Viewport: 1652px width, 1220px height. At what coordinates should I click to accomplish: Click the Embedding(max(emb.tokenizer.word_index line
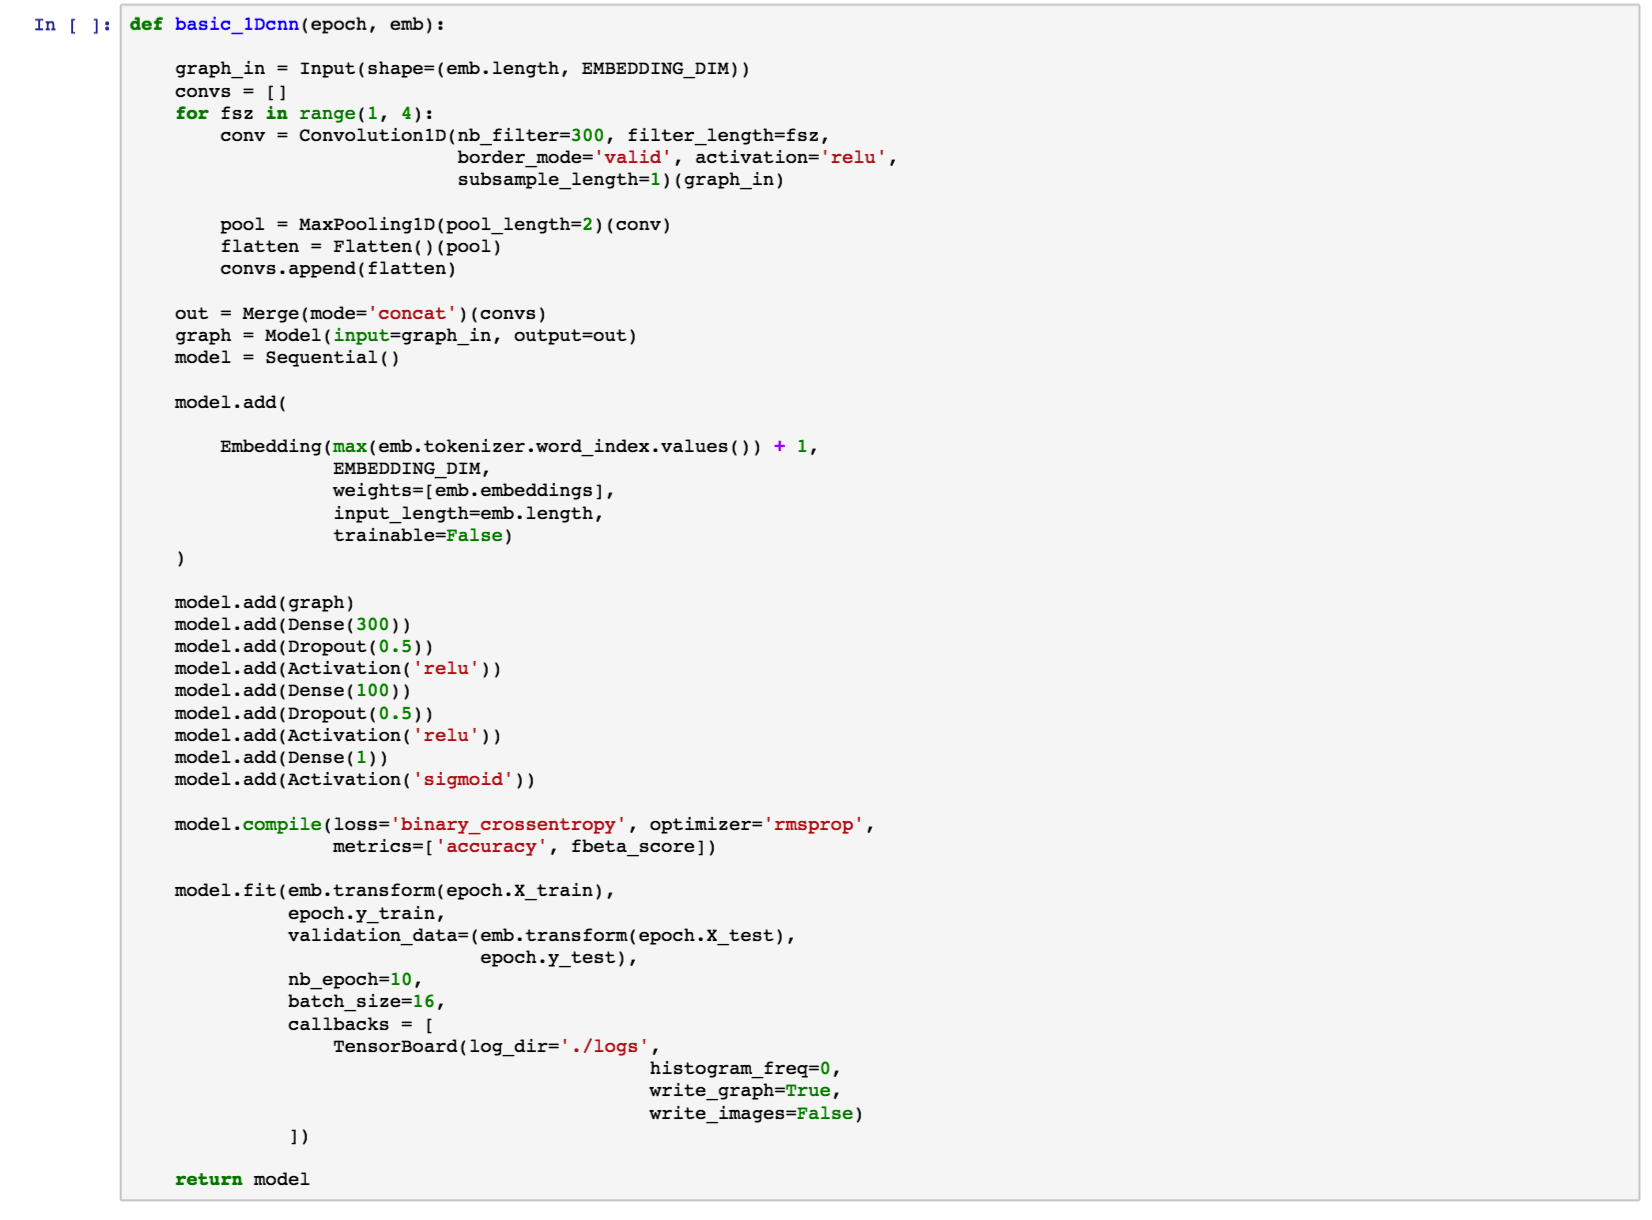[x=519, y=447]
